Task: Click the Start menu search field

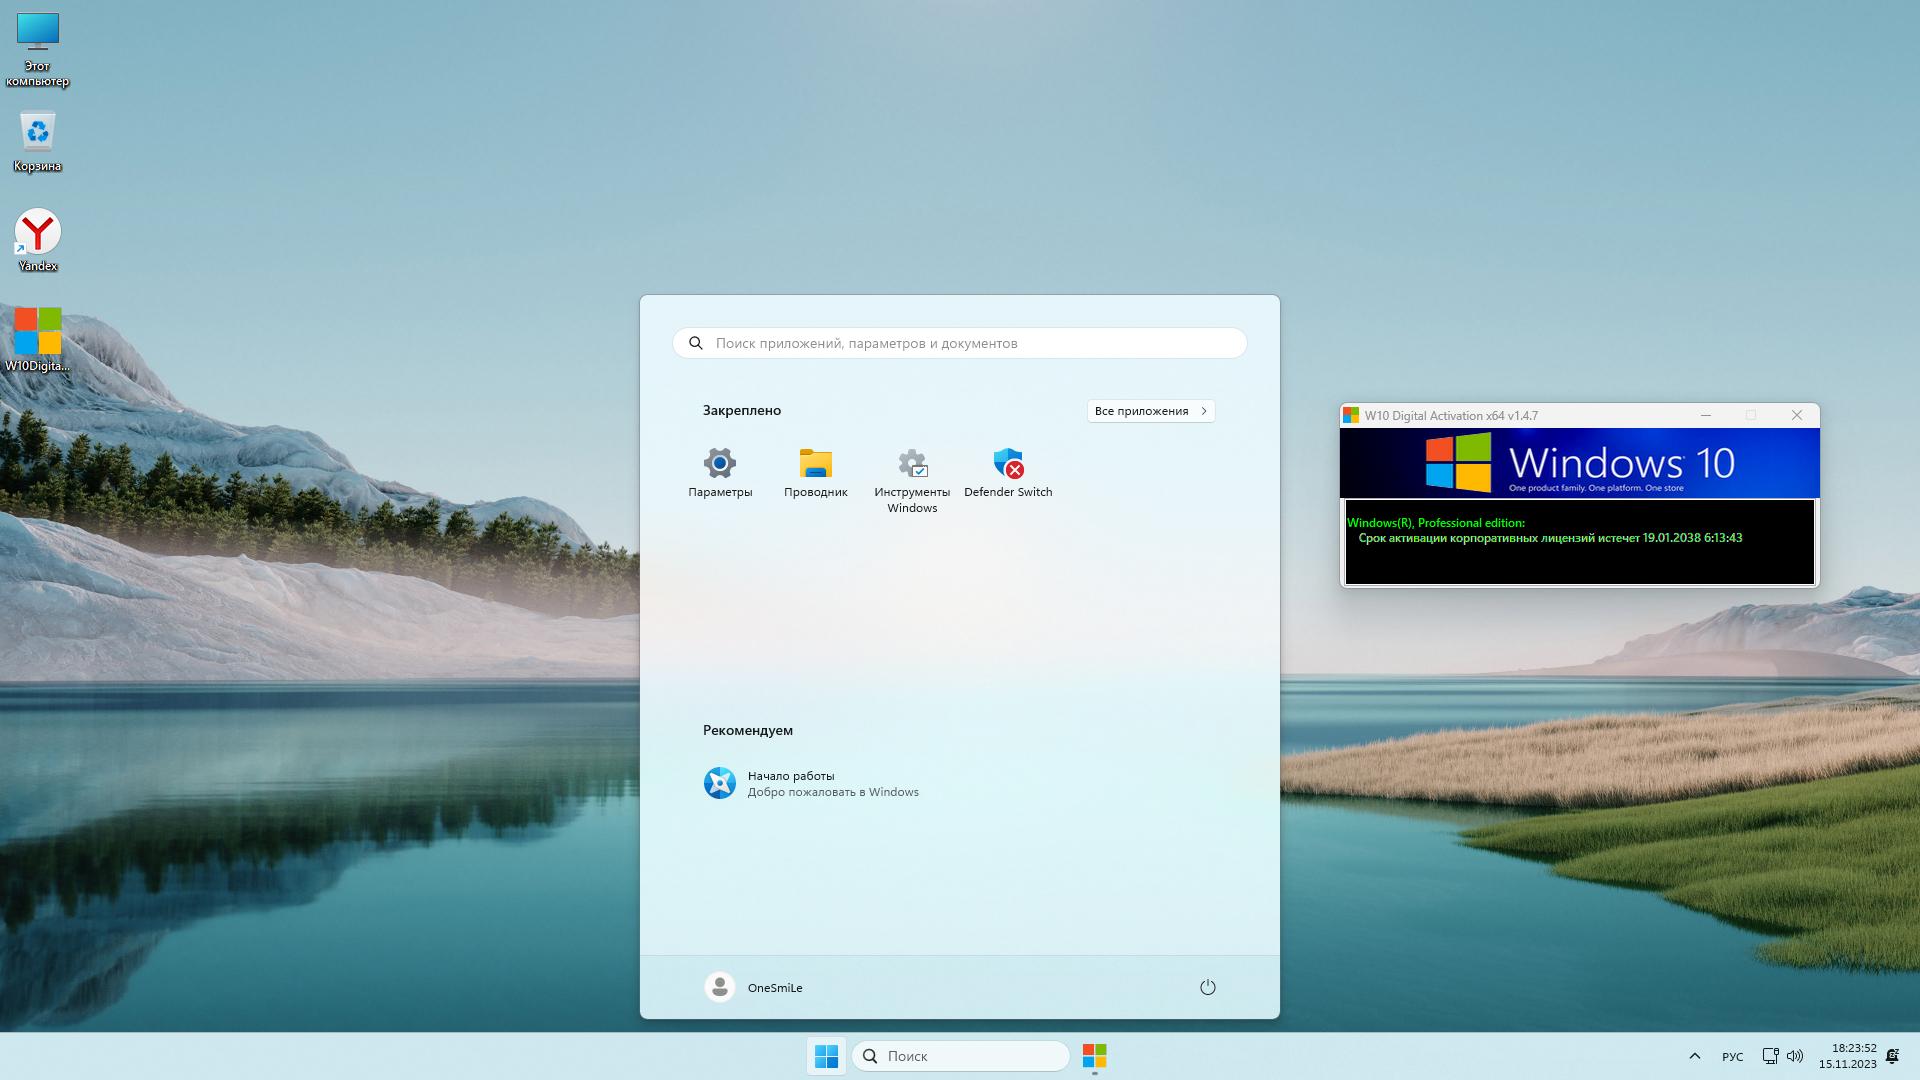Action: pyautogui.click(x=960, y=343)
